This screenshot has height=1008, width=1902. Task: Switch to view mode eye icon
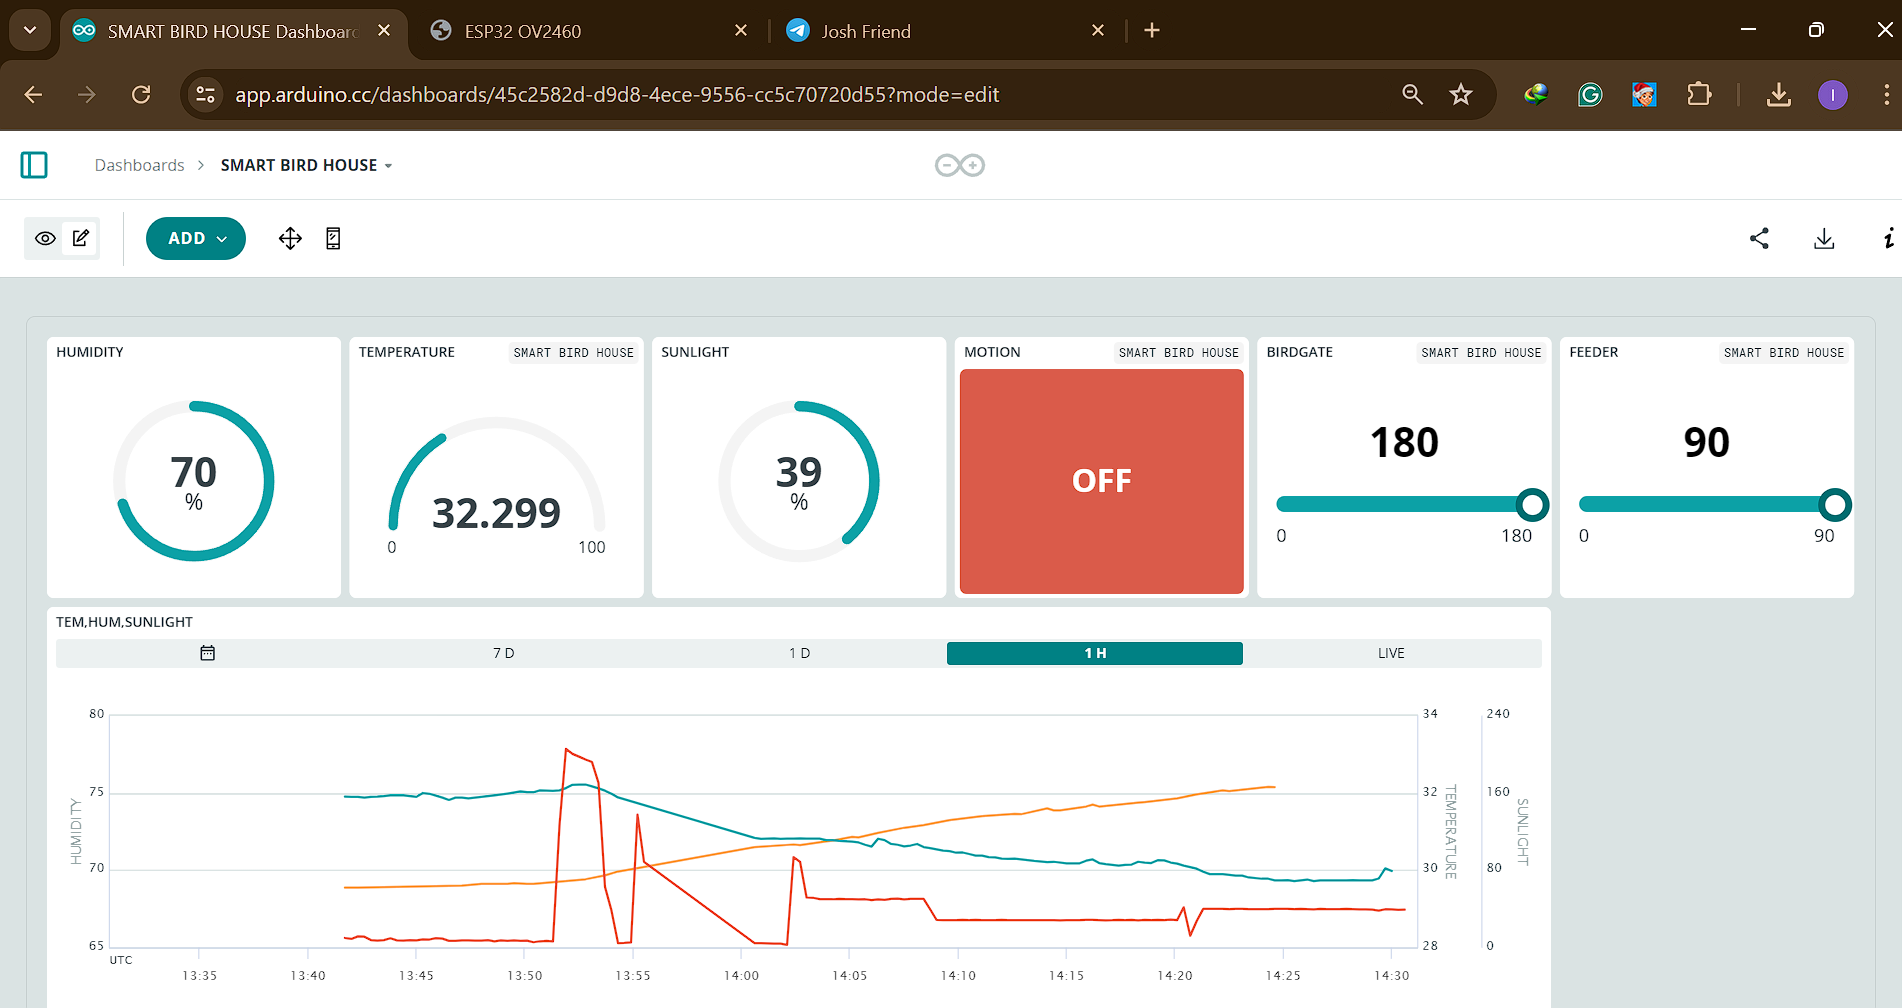coord(45,238)
